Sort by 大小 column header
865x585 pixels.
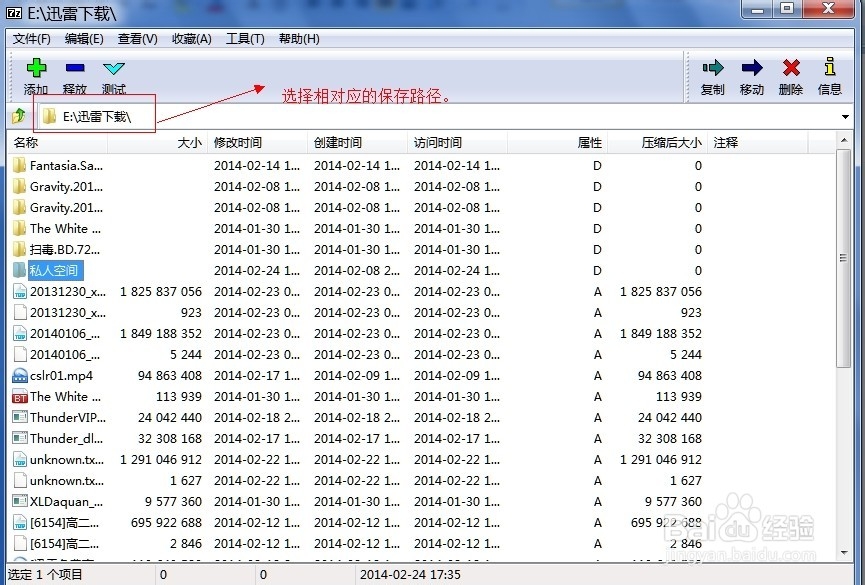click(x=158, y=143)
